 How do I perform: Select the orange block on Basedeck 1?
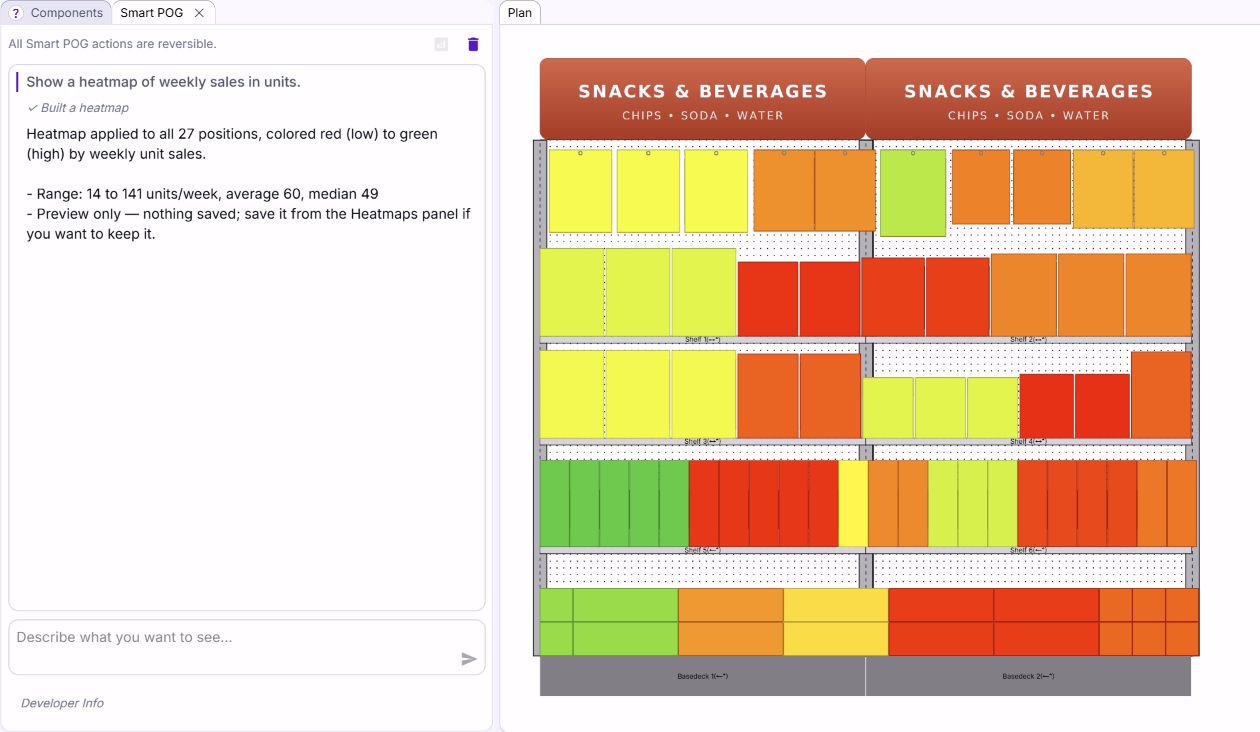point(730,622)
